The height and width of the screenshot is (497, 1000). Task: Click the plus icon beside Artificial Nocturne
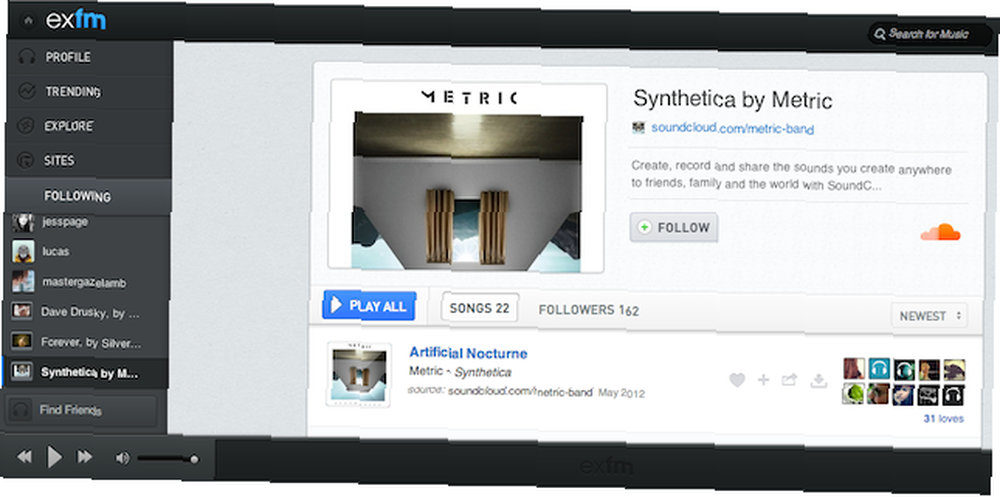click(x=763, y=380)
